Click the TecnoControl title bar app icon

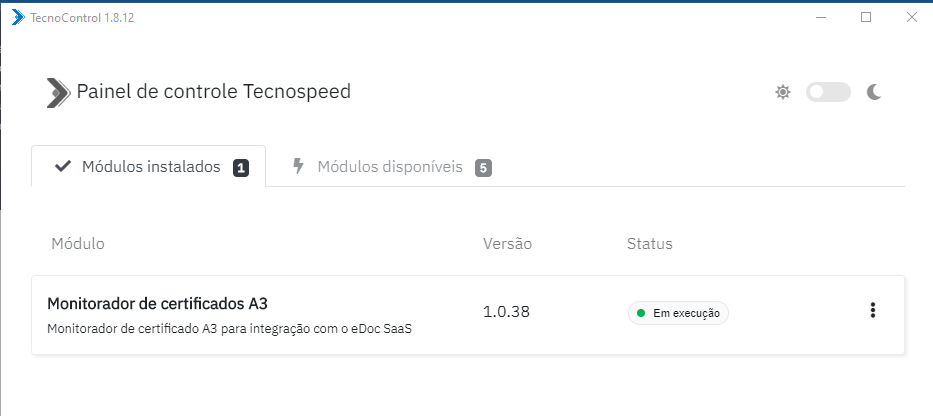(18, 17)
